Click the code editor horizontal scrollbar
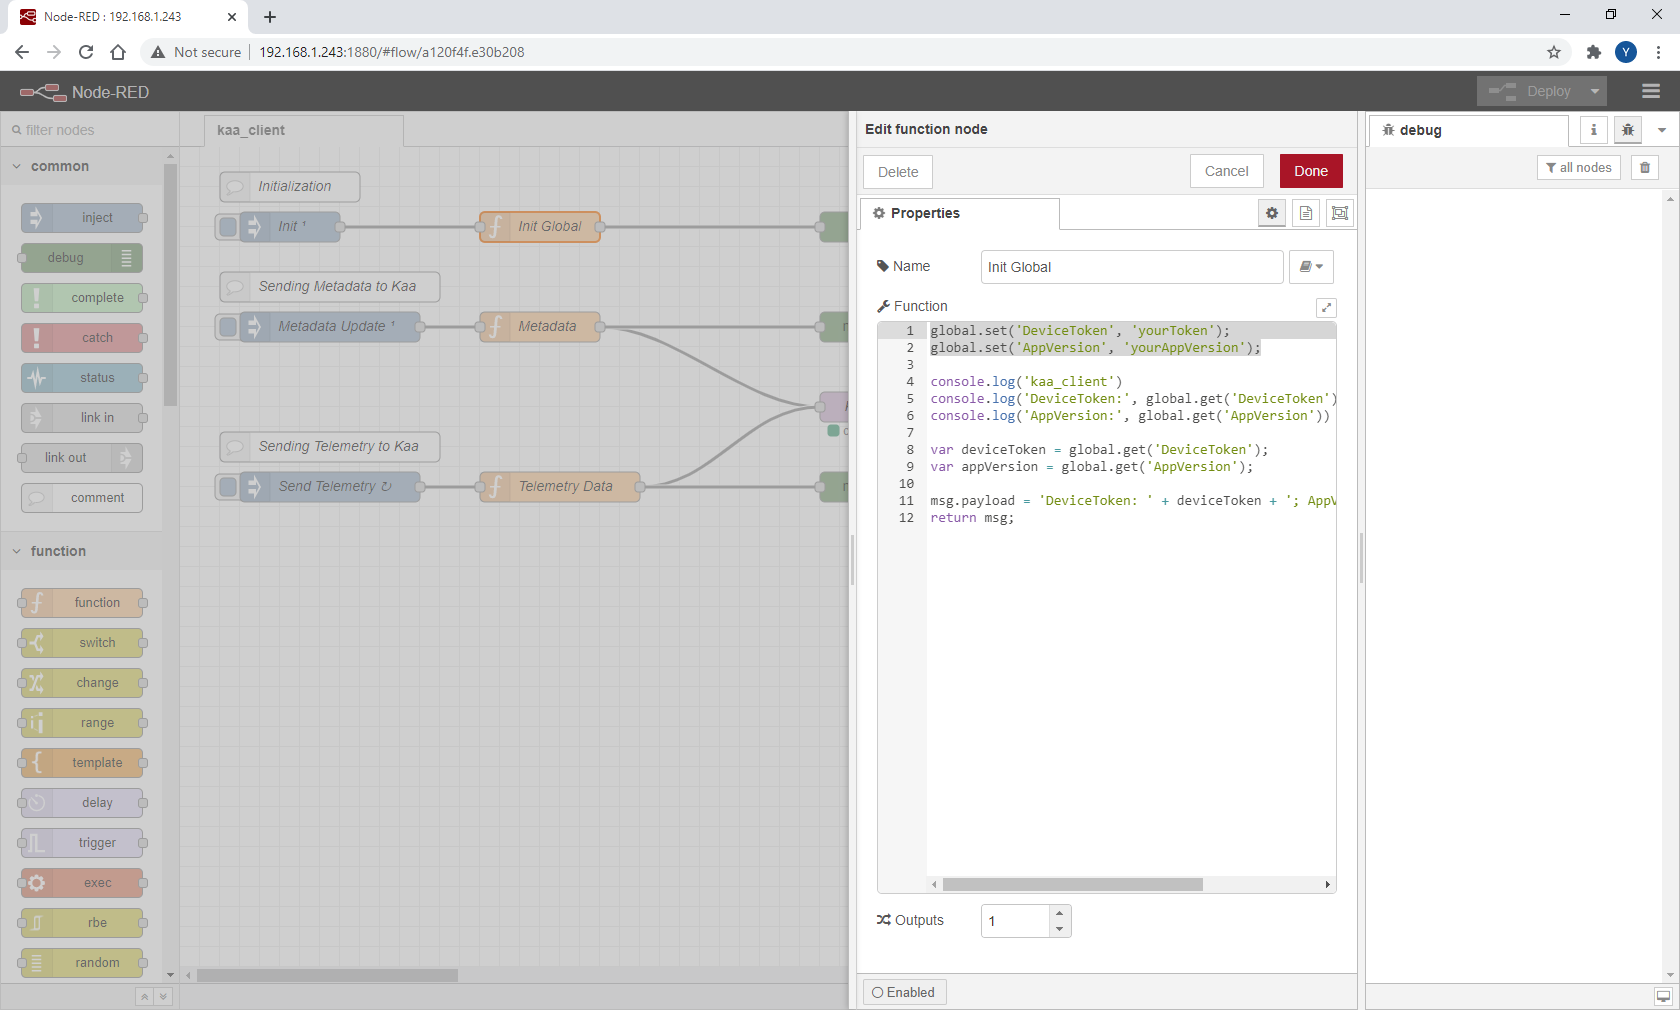1680x1010 pixels. point(1072,885)
